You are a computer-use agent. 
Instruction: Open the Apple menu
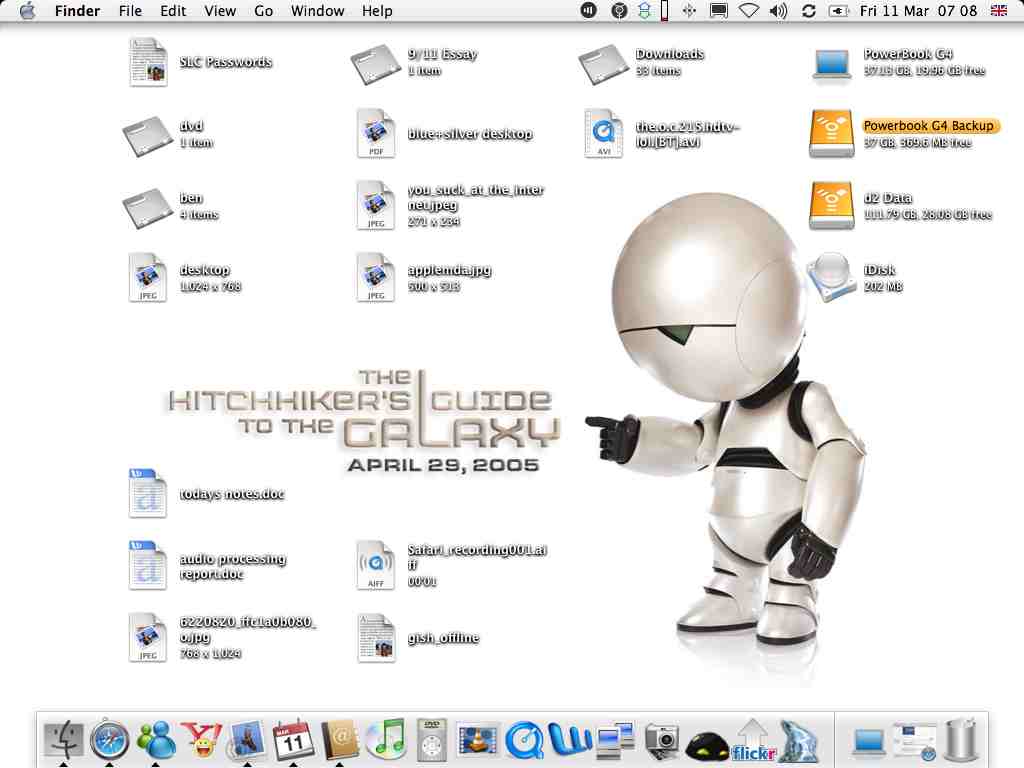click(27, 11)
